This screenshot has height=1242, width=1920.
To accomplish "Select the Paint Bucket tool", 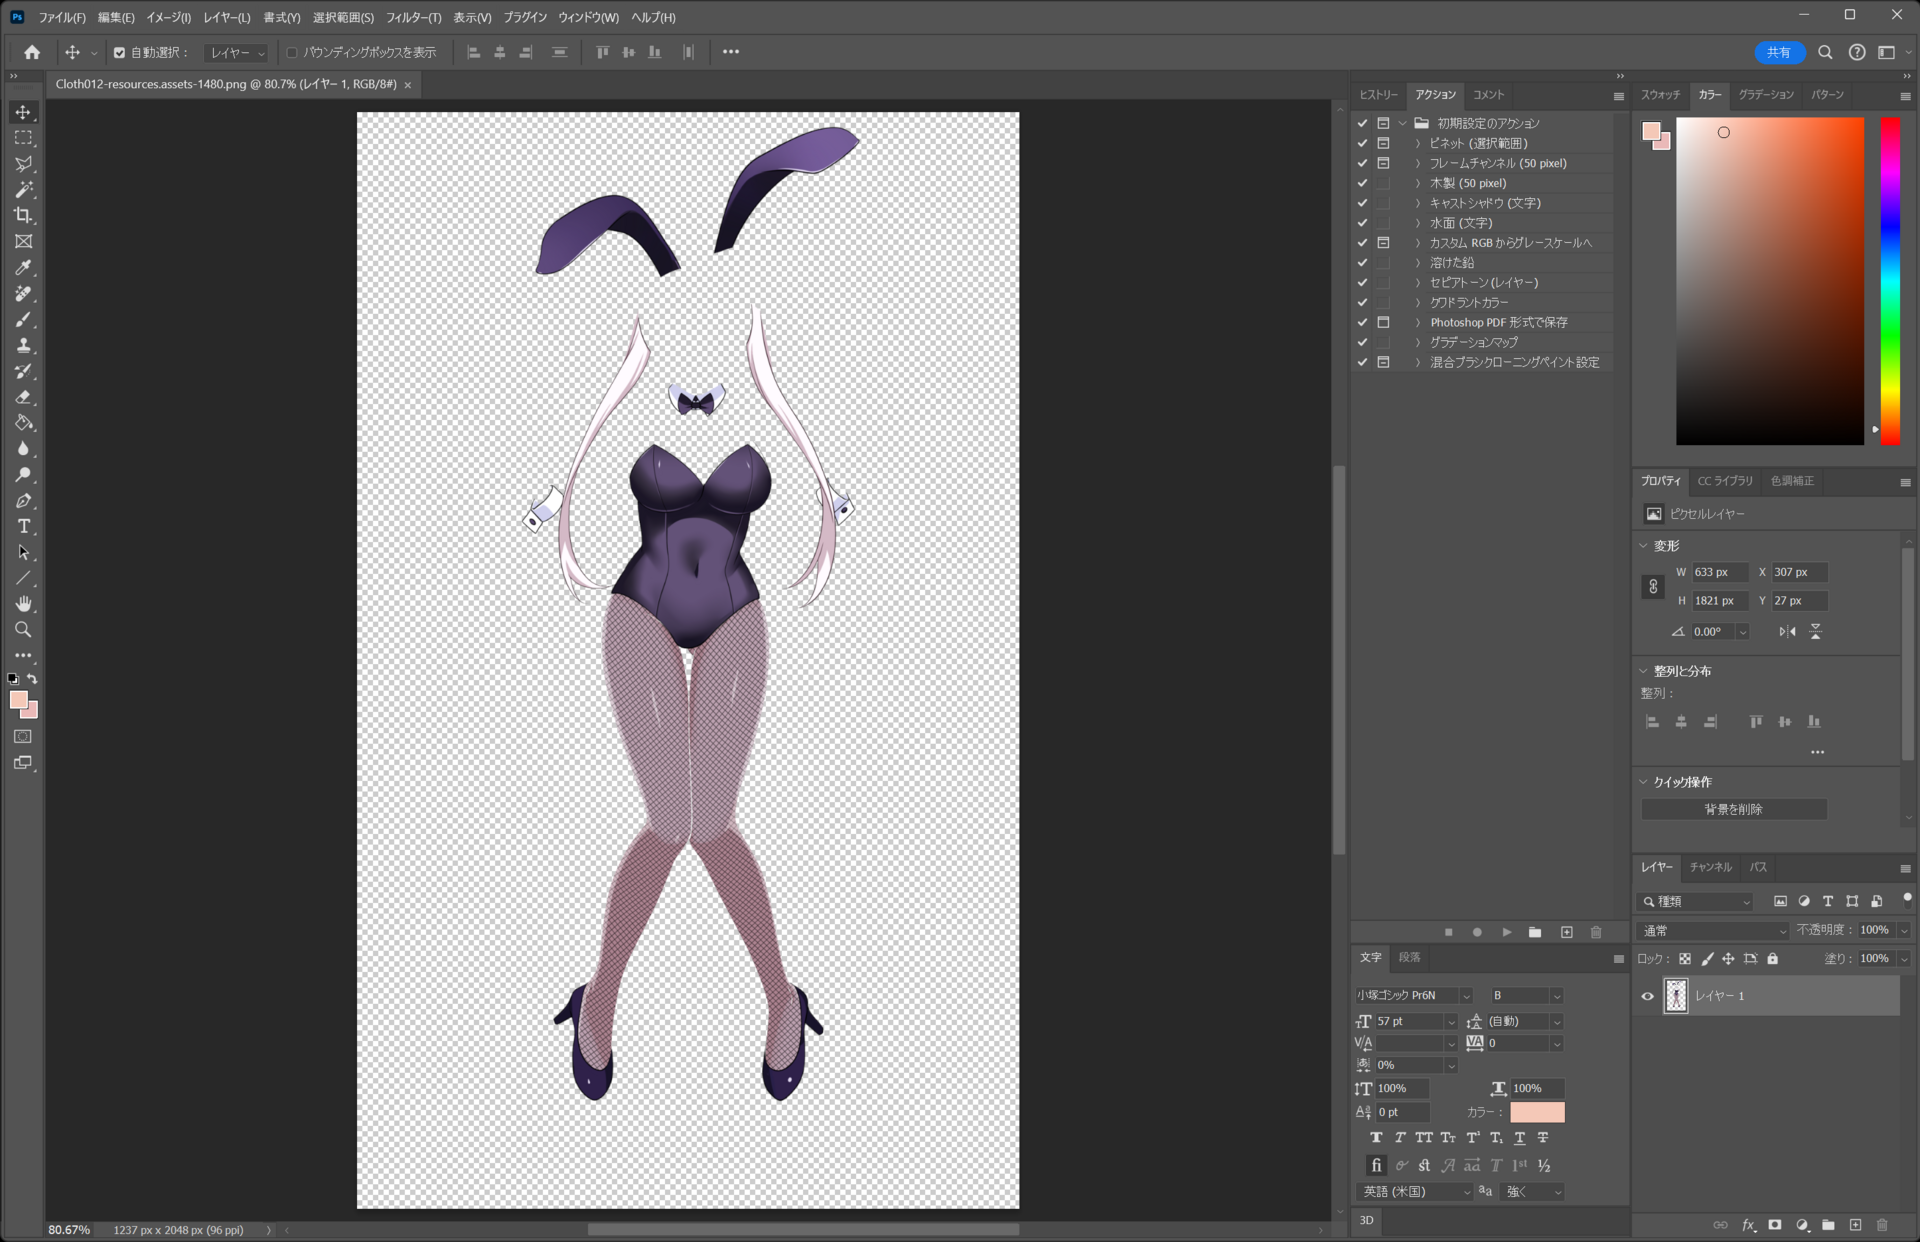I will (x=23, y=424).
